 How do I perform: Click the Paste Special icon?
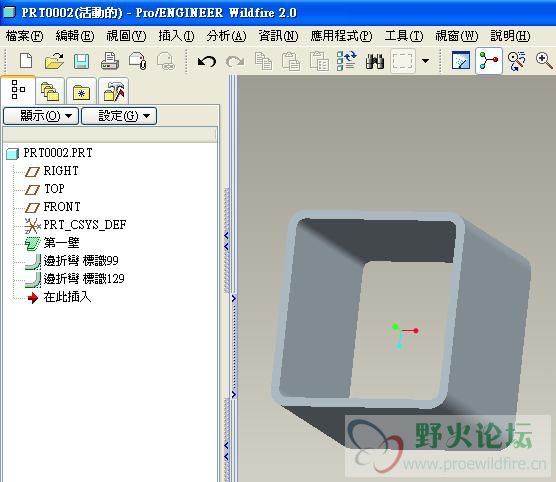pyautogui.click(x=319, y=61)
